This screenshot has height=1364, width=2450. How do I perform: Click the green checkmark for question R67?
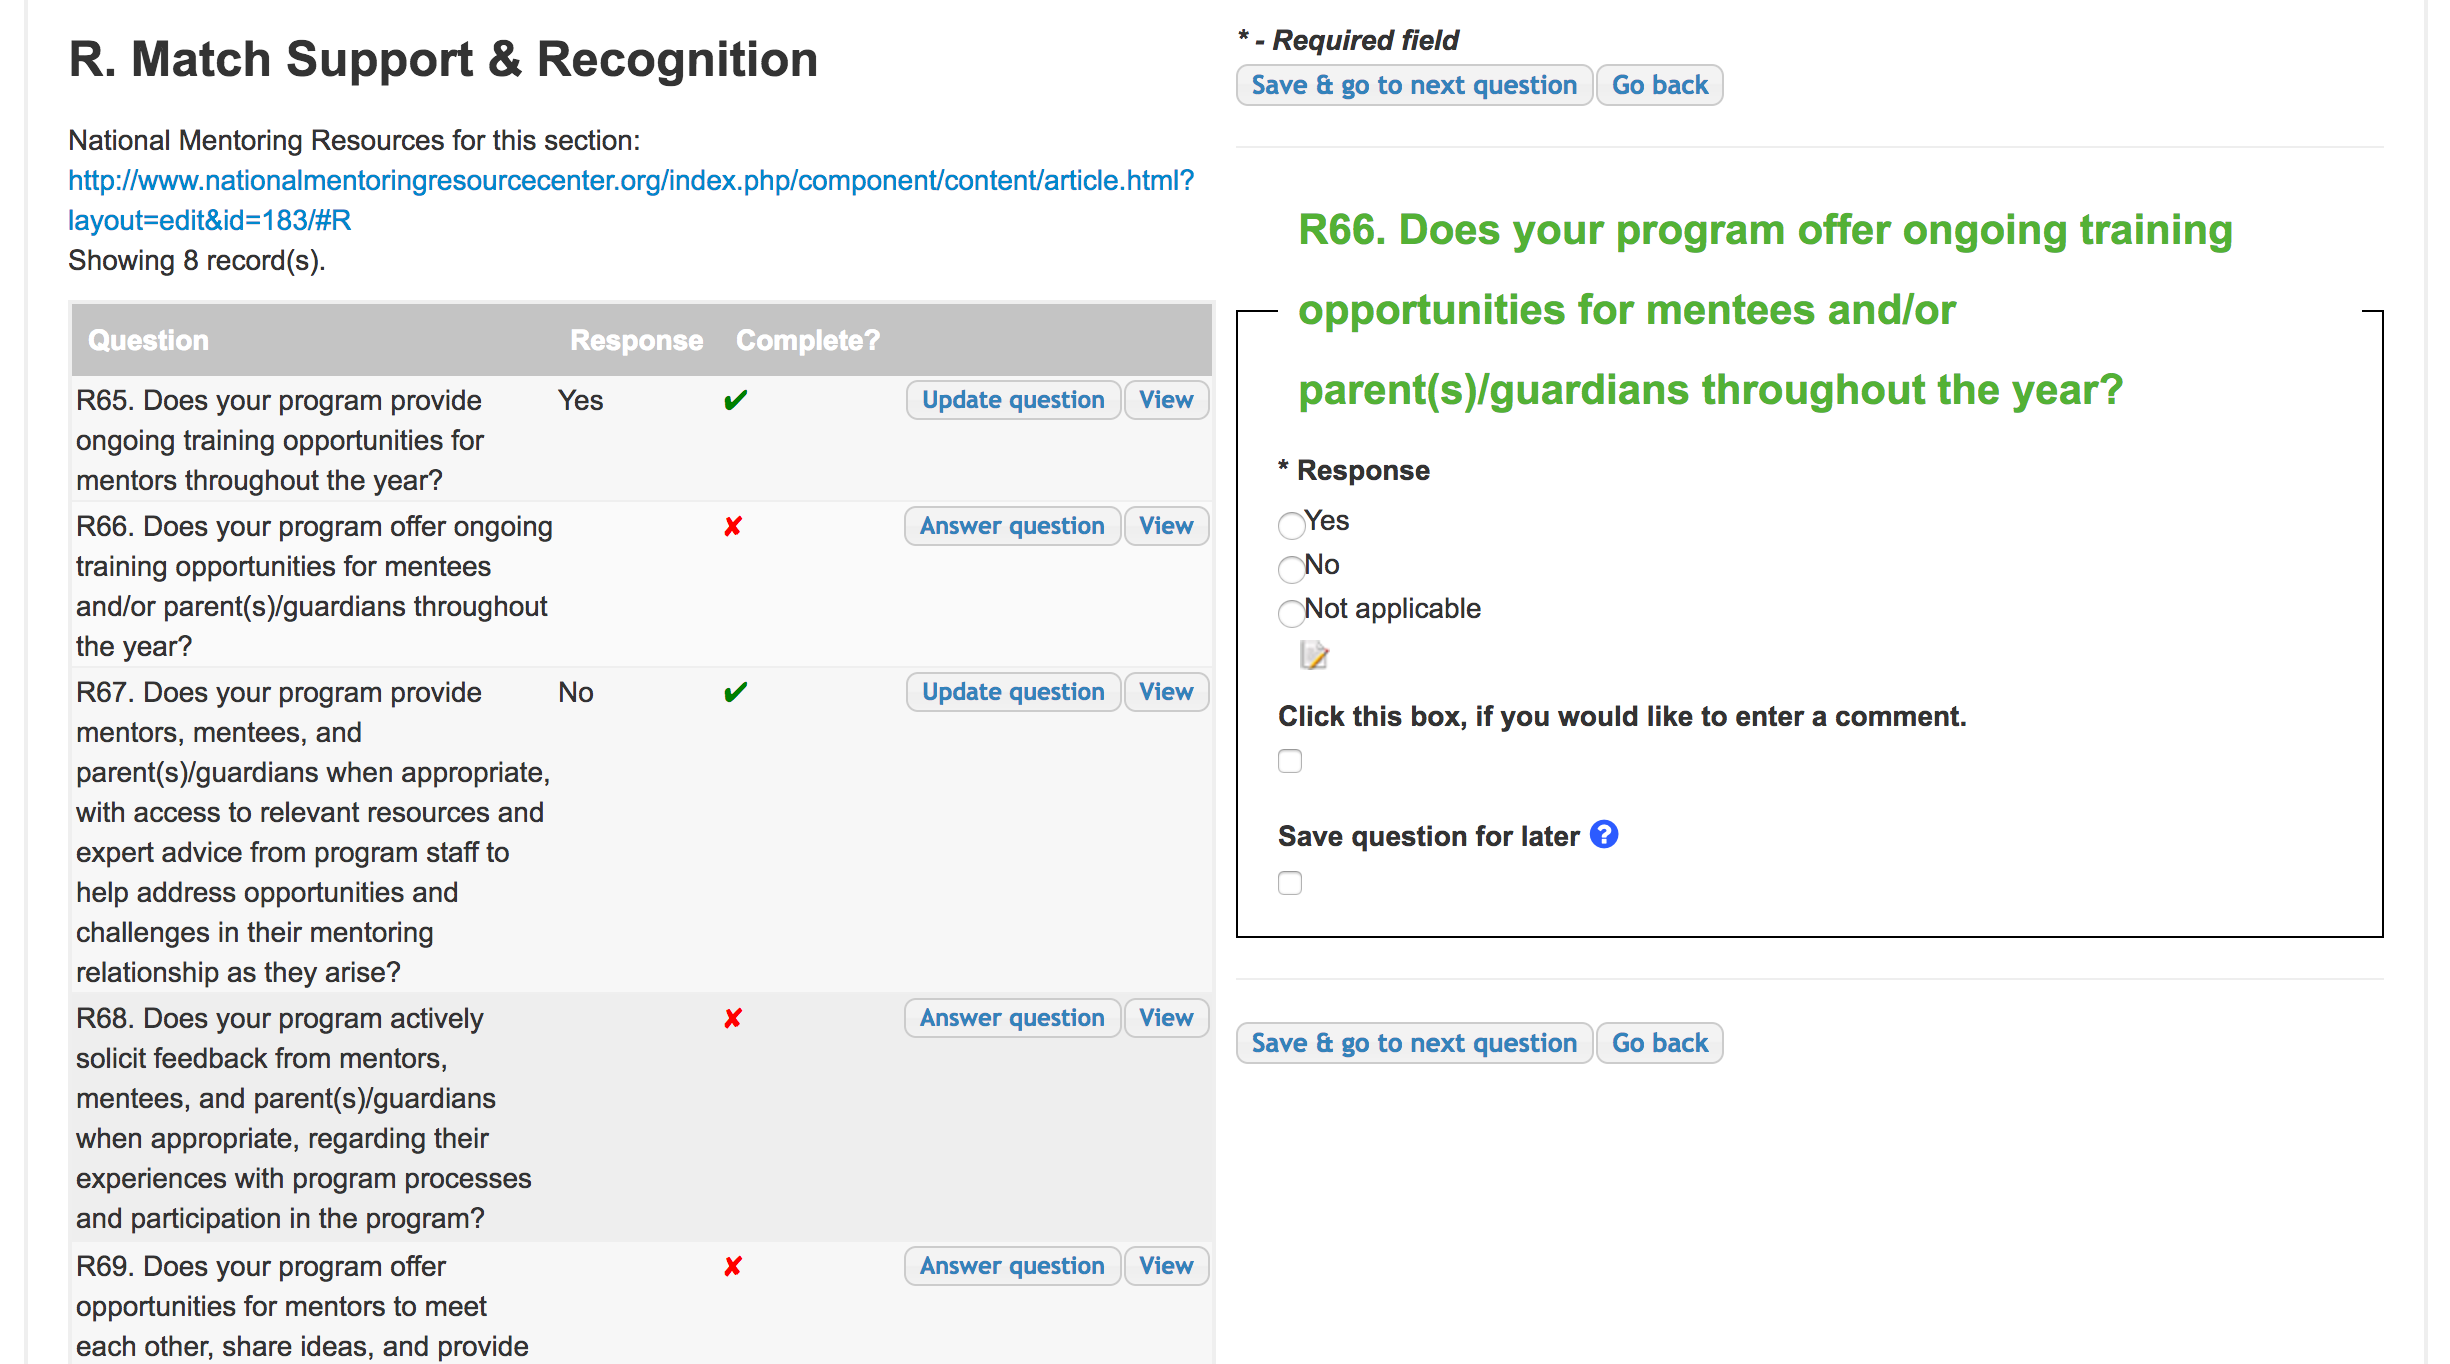click(x=735, y=692)
